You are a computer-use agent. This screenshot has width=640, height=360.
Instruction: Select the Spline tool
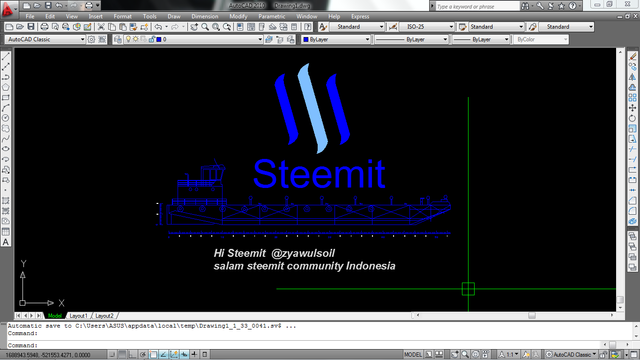point(6,139)
